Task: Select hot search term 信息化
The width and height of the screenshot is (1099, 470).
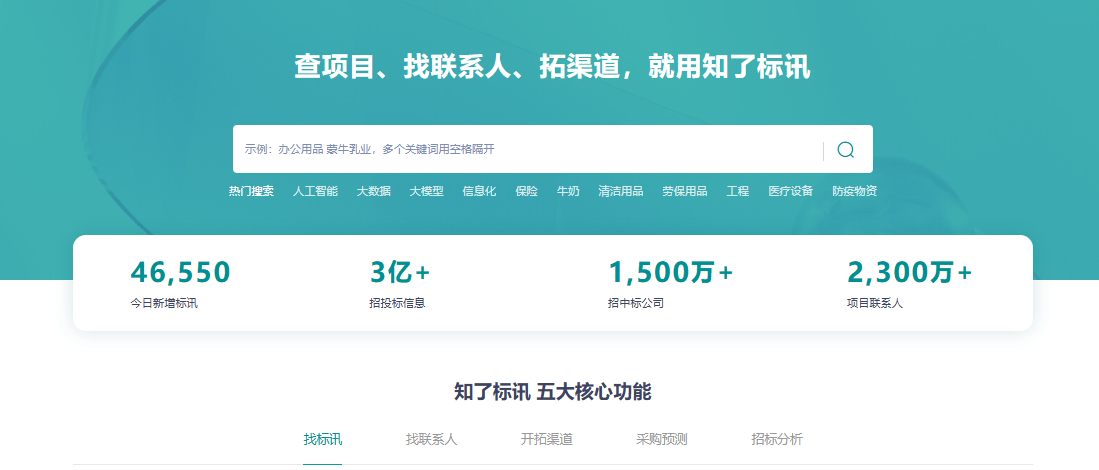Action: 479,191
